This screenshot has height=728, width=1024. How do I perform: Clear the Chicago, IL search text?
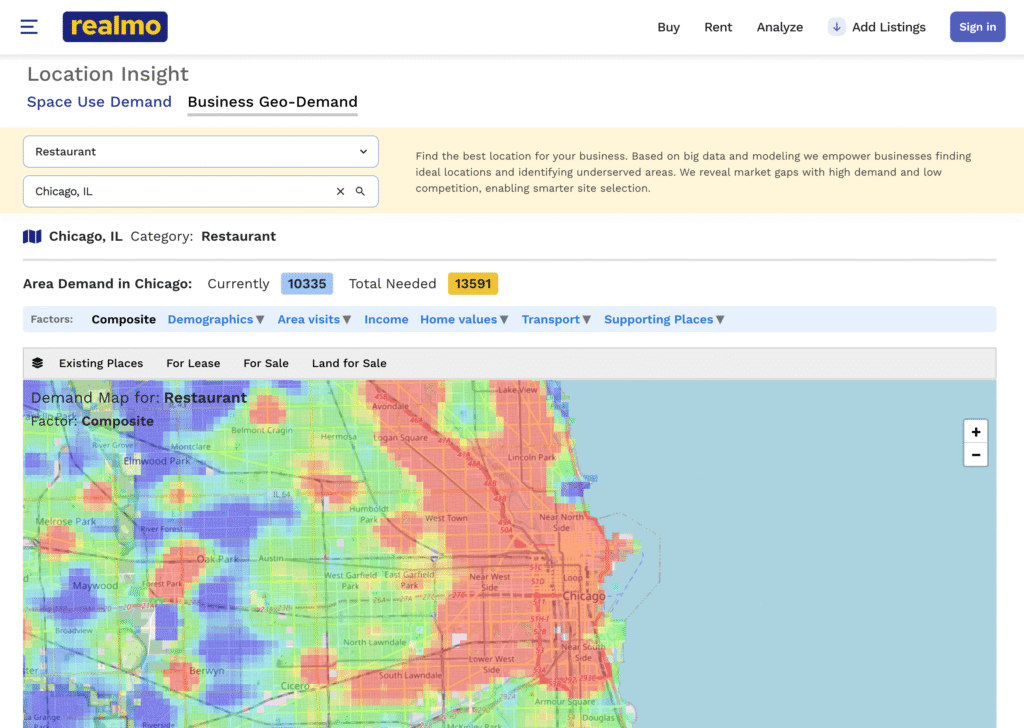coord(340,192)
